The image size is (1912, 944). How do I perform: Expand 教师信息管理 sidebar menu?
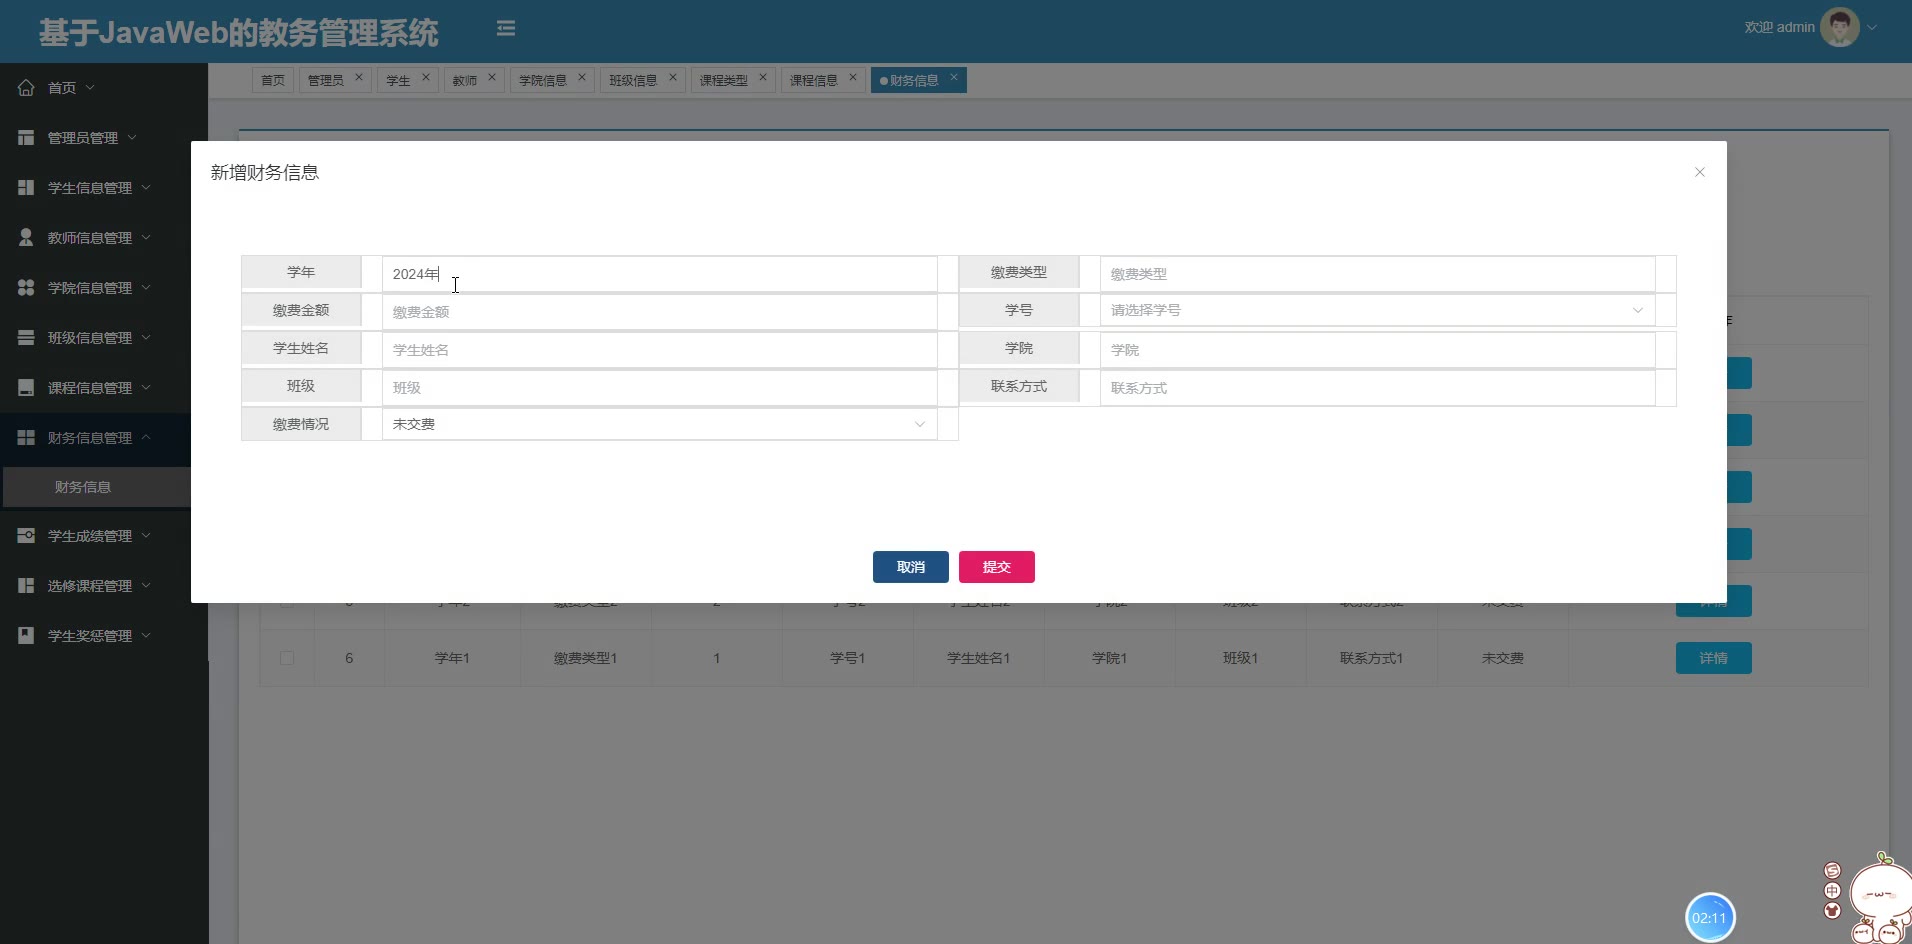(146, 237)
